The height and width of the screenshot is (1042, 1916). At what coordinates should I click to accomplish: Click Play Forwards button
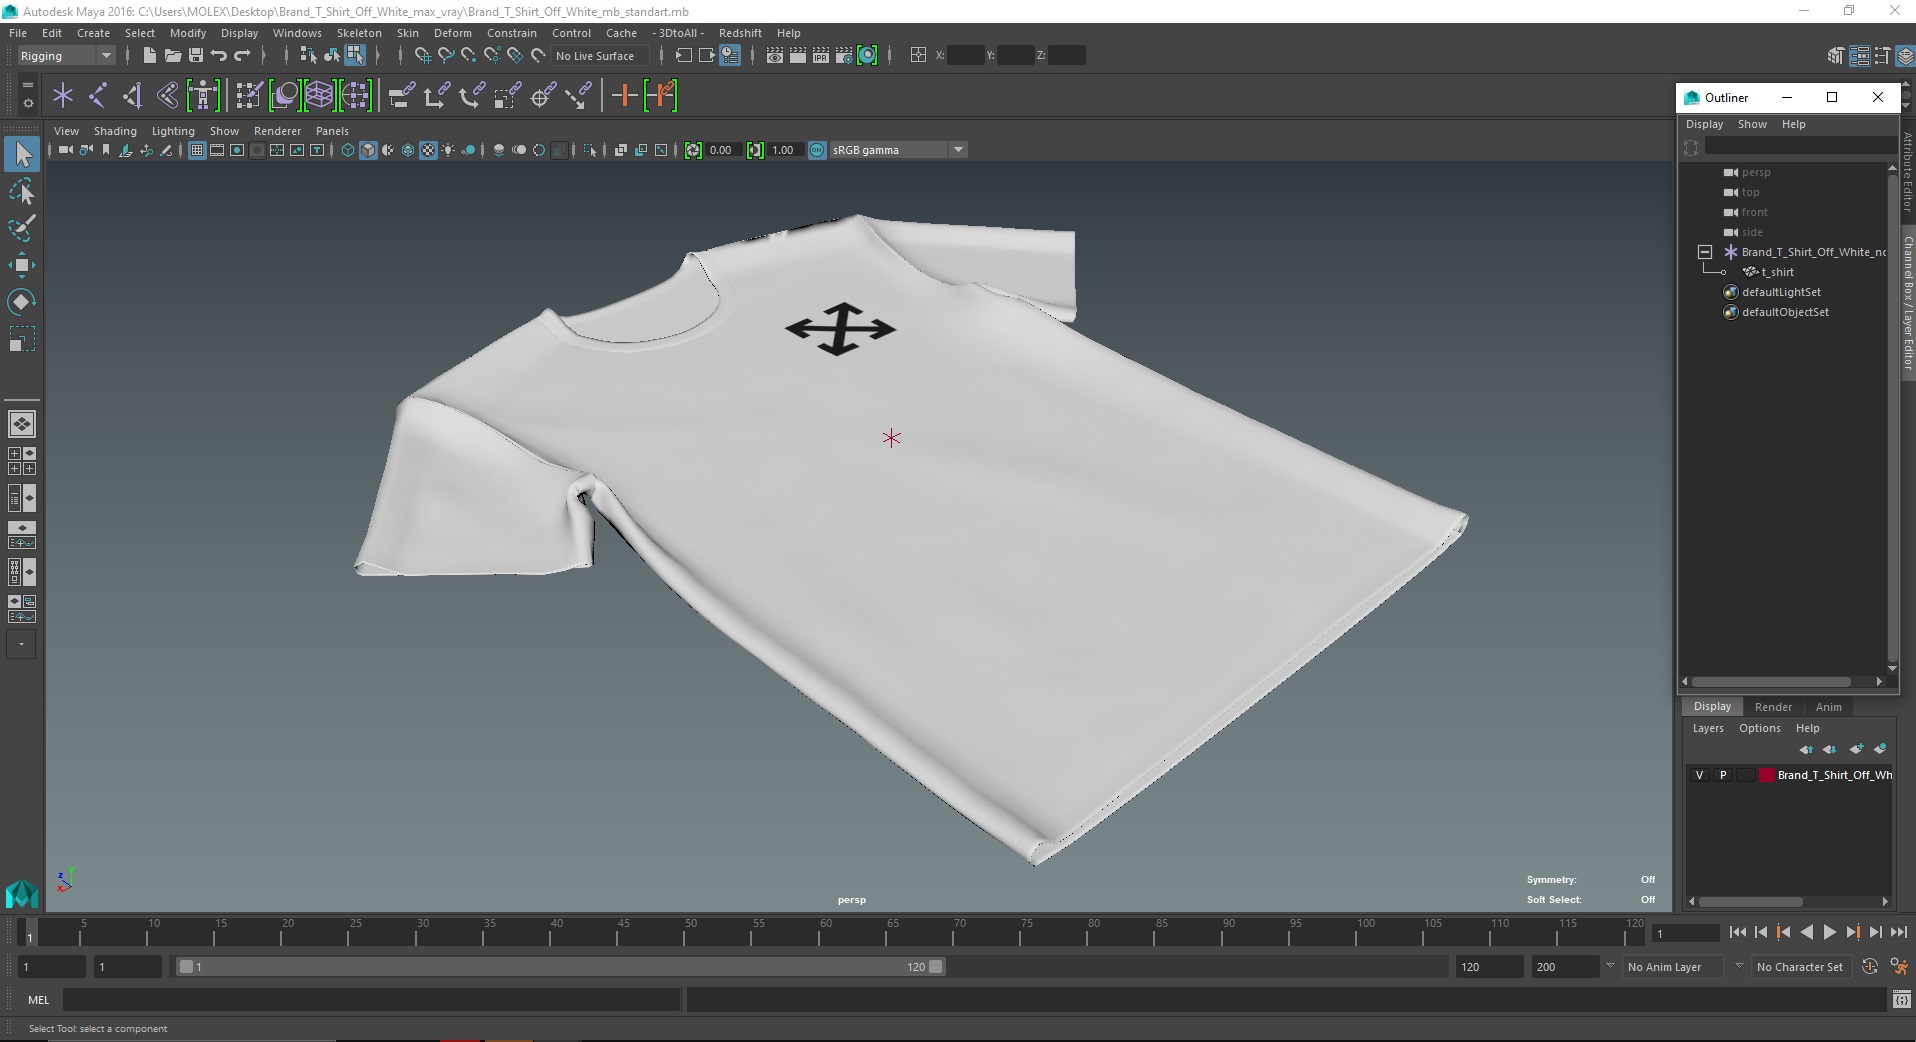(1829, 932)
